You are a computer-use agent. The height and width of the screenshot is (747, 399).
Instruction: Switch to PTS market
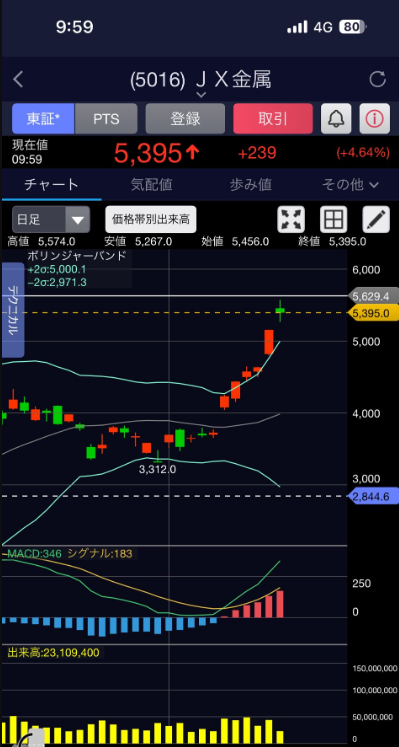(106, 119)
